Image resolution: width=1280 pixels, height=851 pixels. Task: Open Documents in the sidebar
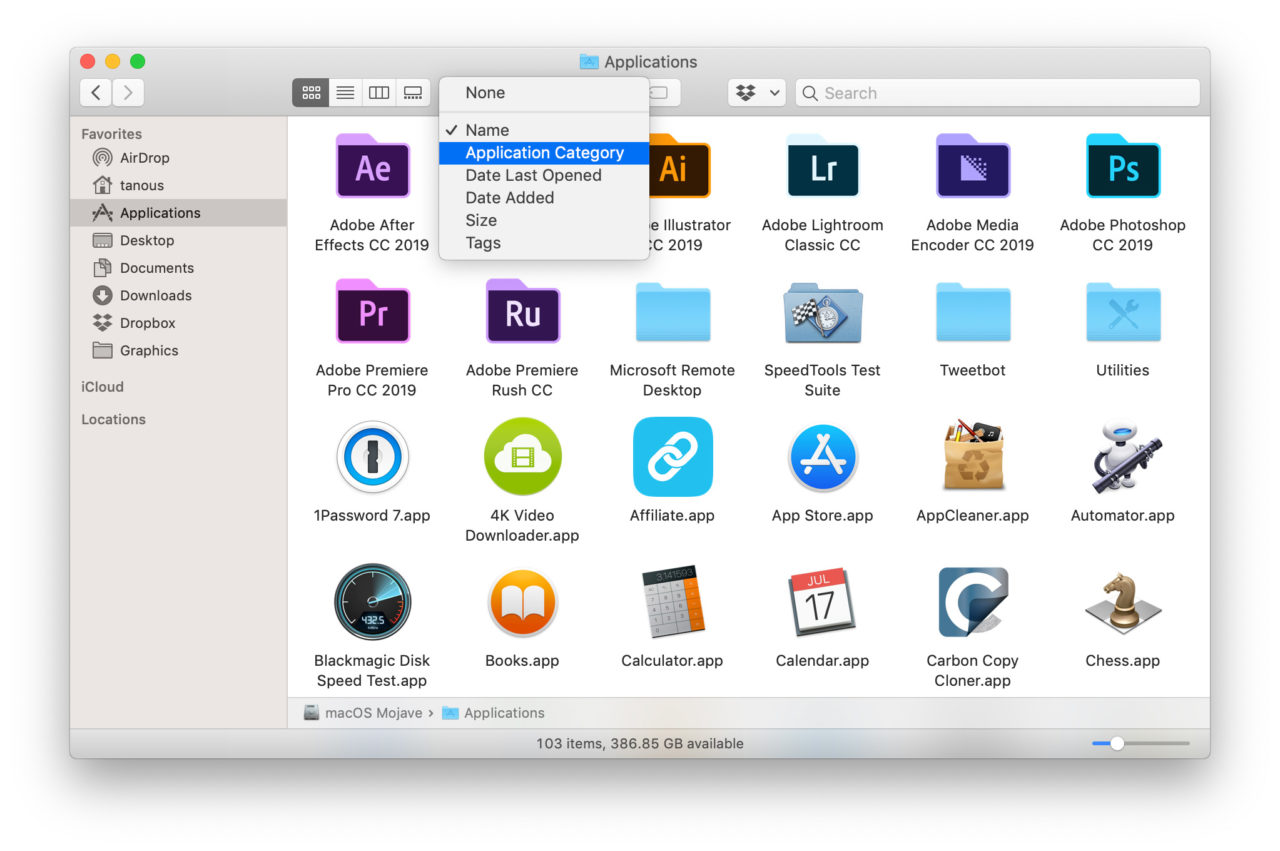coord(178,268)
